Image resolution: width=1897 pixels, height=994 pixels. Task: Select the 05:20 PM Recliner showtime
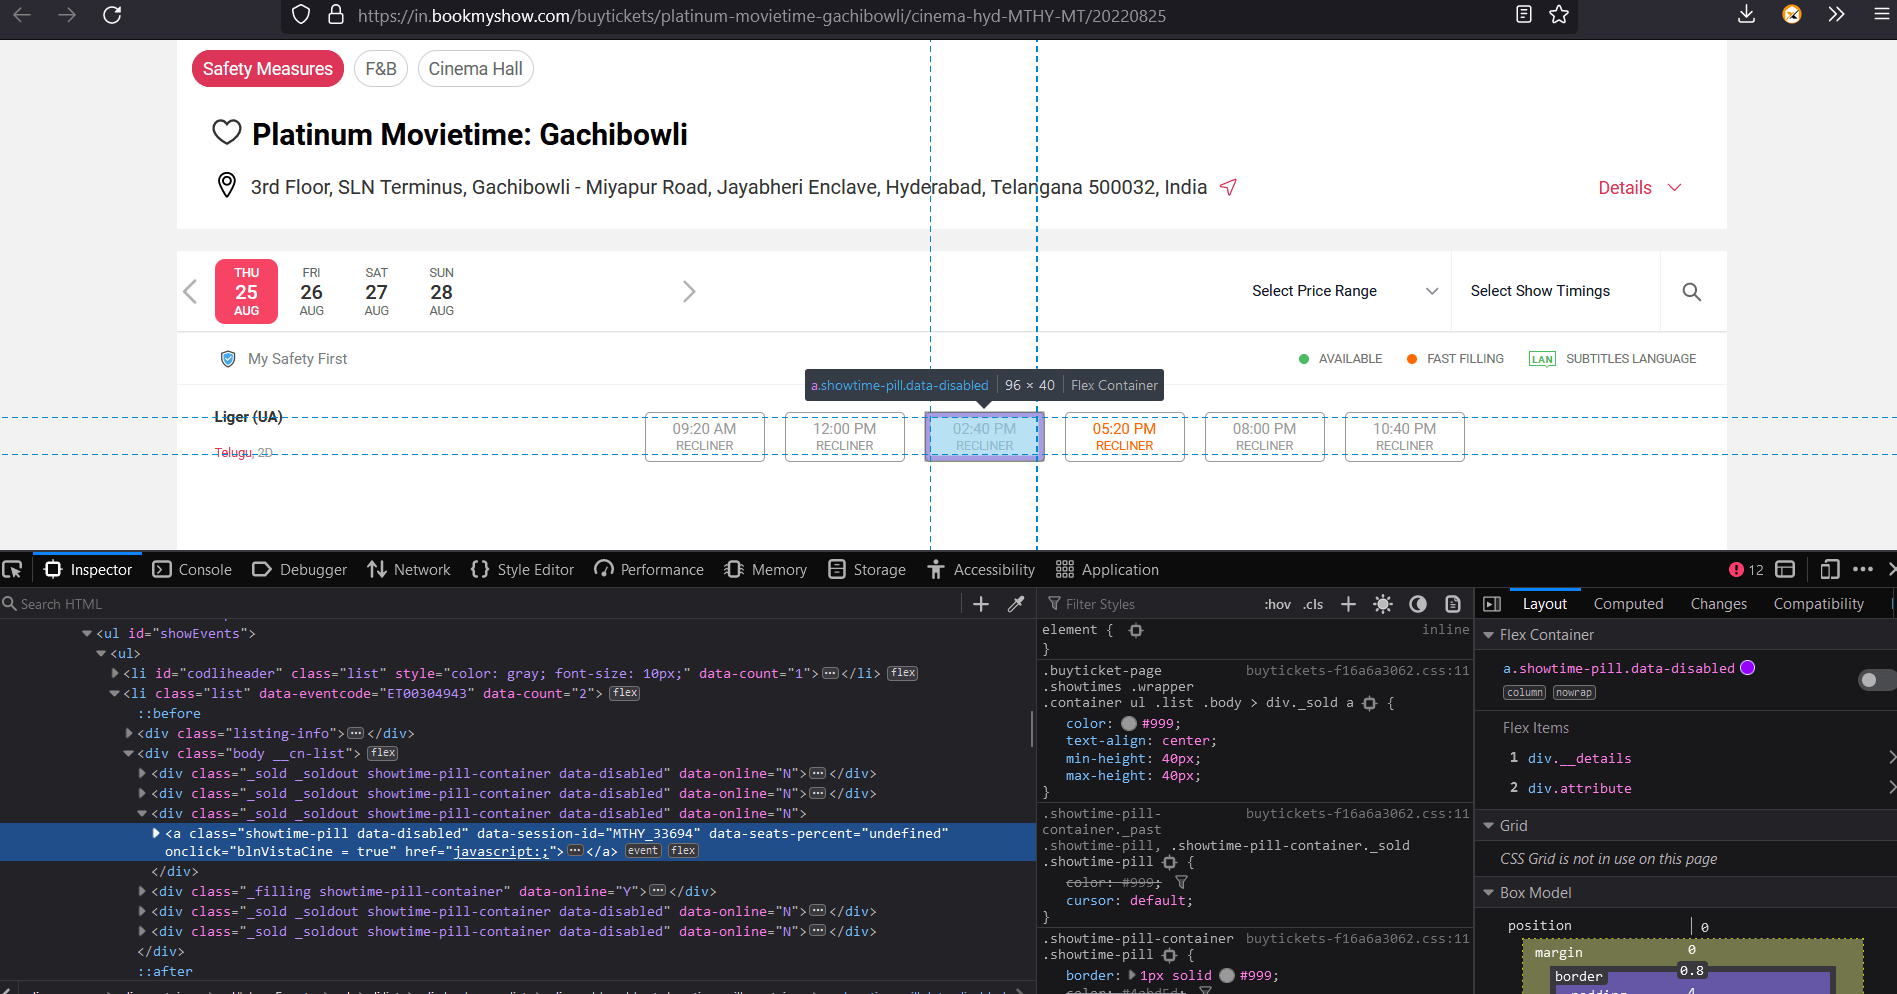pyautogui.click(x=1124, y=436)
